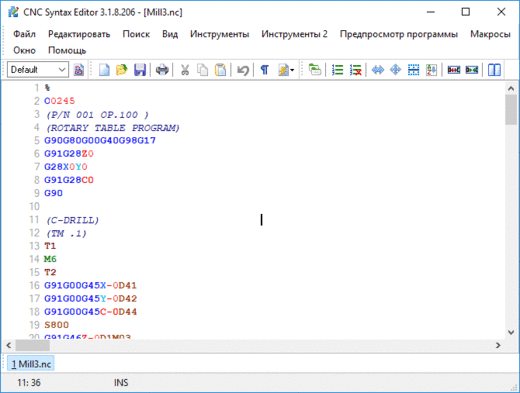Create a new file with blank page icon
Viewport: 520px width, 393px height.
click(104, 70)
